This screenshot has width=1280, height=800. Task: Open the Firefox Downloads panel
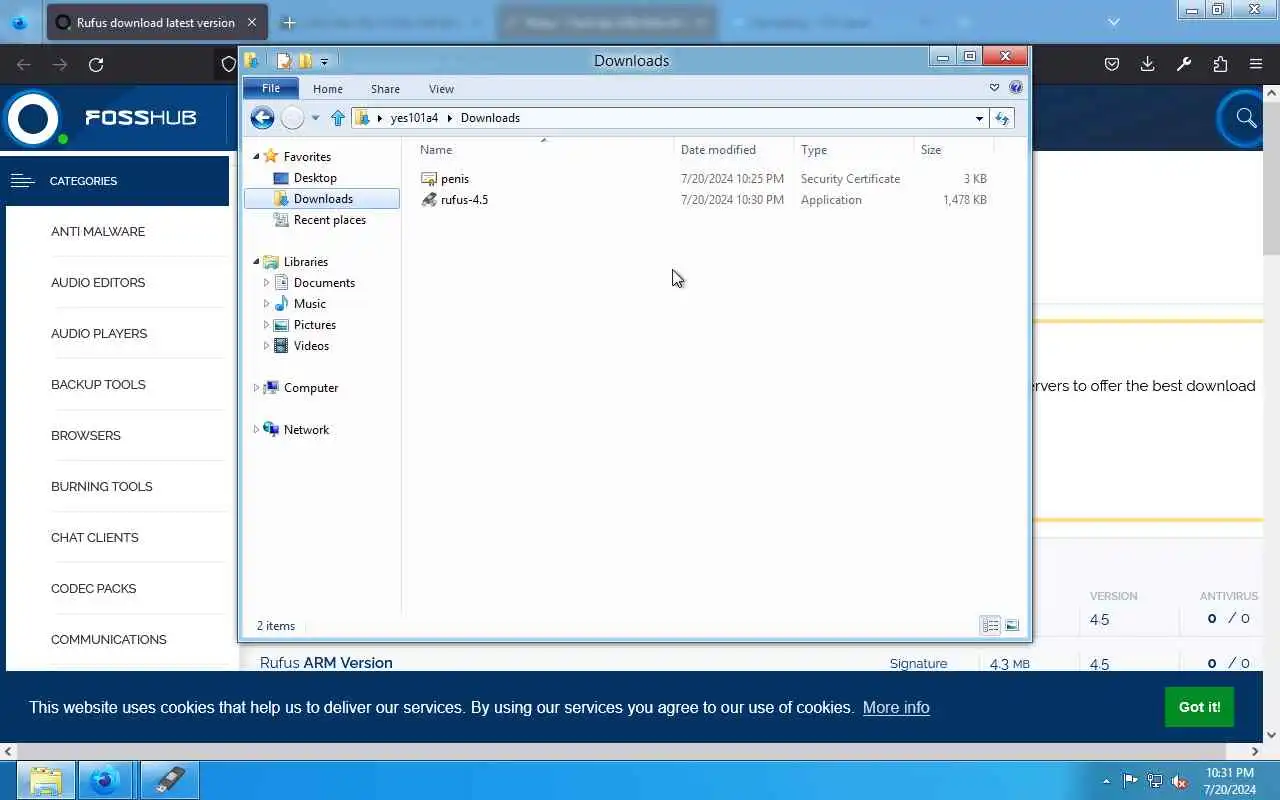(x=1148, y=64)
